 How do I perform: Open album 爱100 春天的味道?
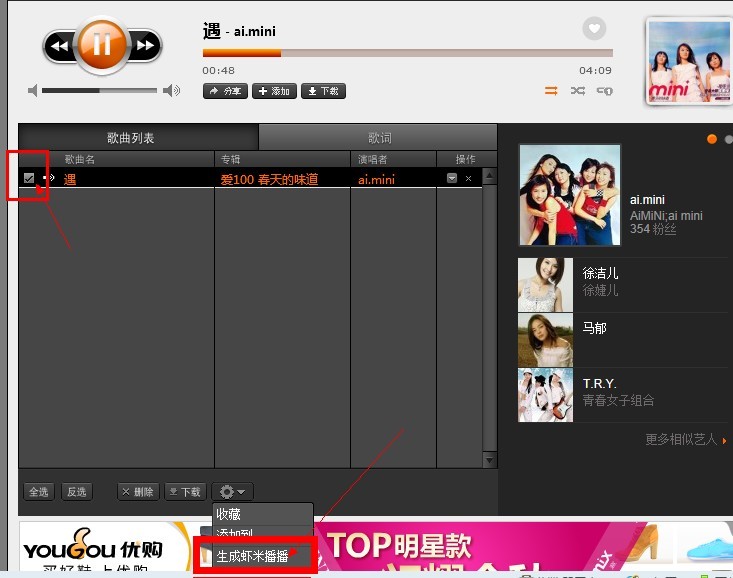[269, 179]
